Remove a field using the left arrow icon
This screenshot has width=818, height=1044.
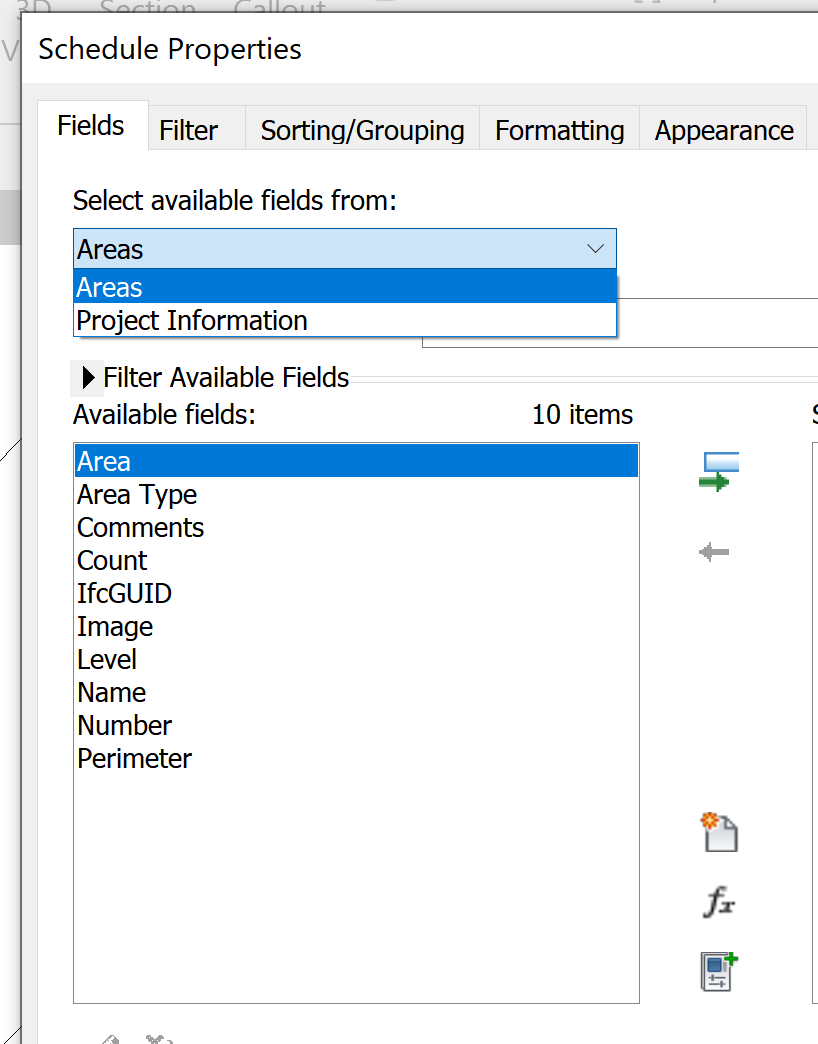coord(714,550)
